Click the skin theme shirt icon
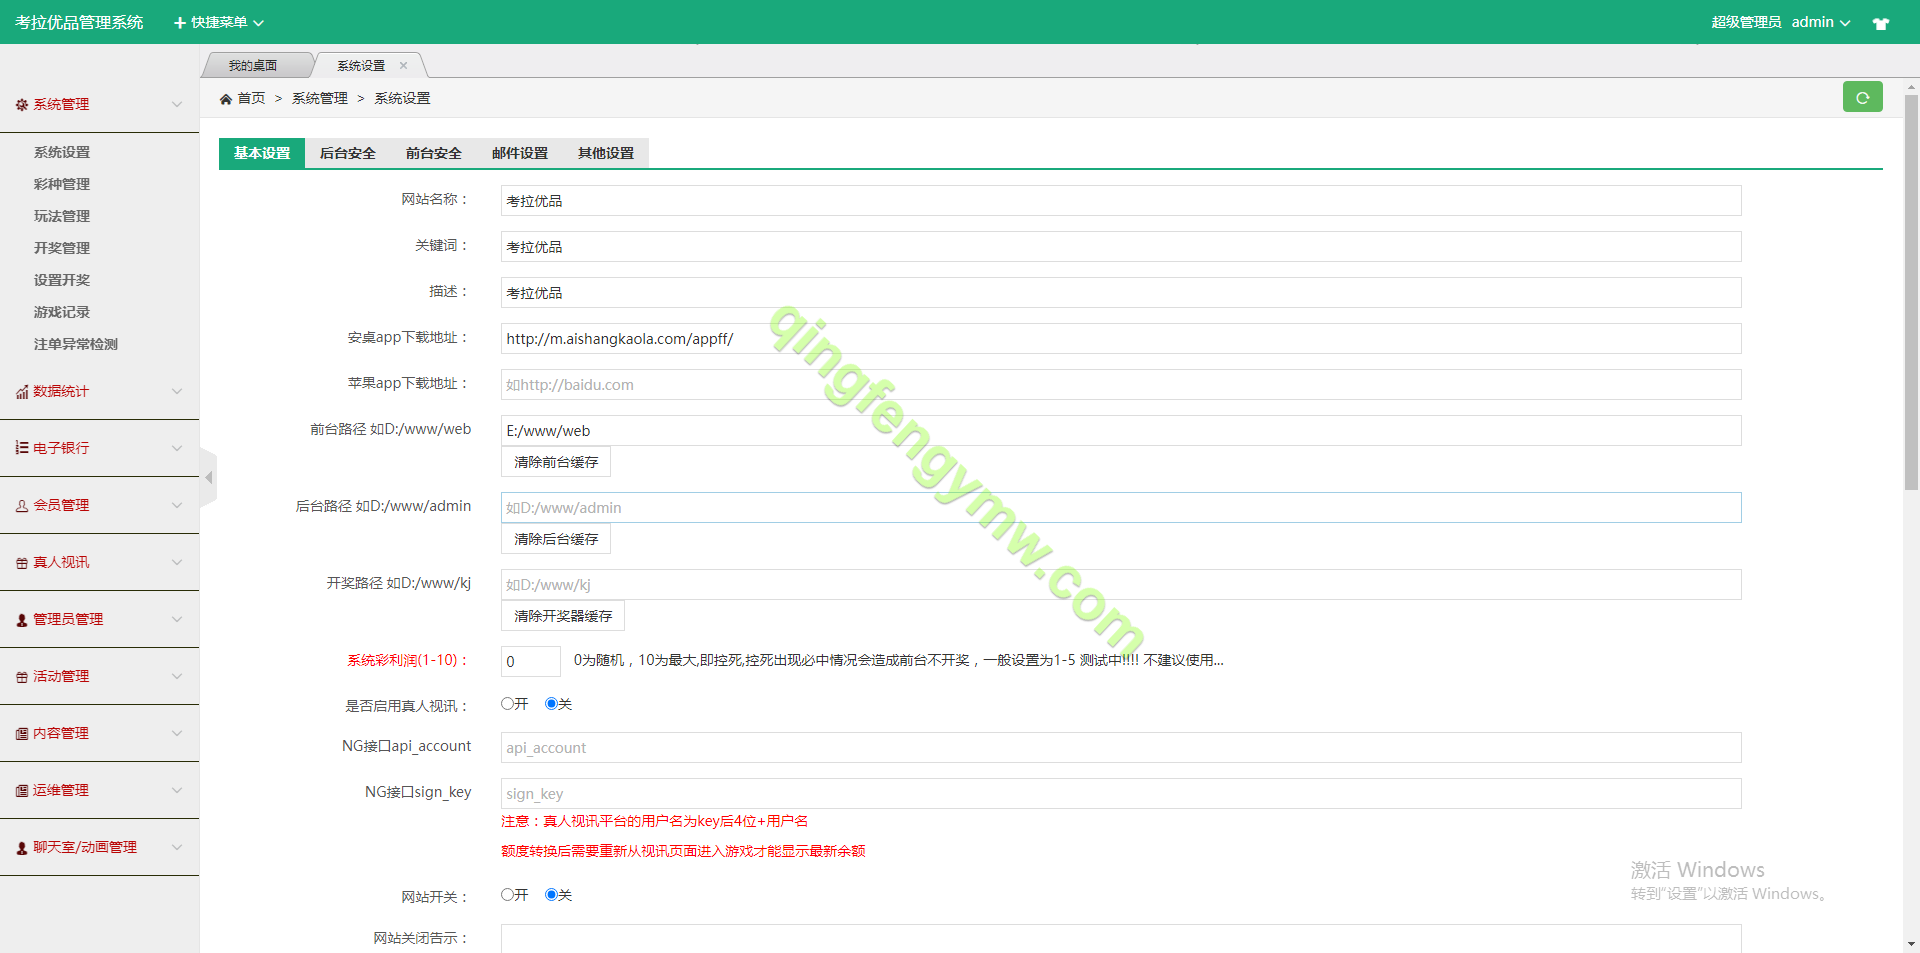1920x953 pixels. tap(1880, 23)
